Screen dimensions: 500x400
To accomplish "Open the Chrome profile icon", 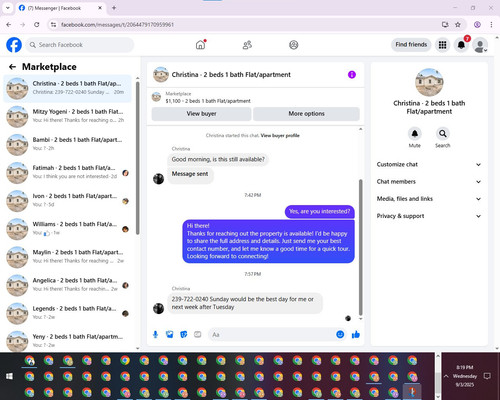I will (477, 25).
